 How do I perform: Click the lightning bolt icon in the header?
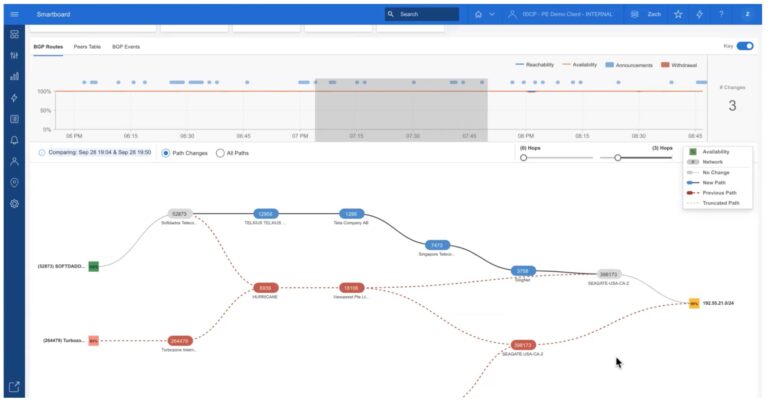(x=699, y=14)
